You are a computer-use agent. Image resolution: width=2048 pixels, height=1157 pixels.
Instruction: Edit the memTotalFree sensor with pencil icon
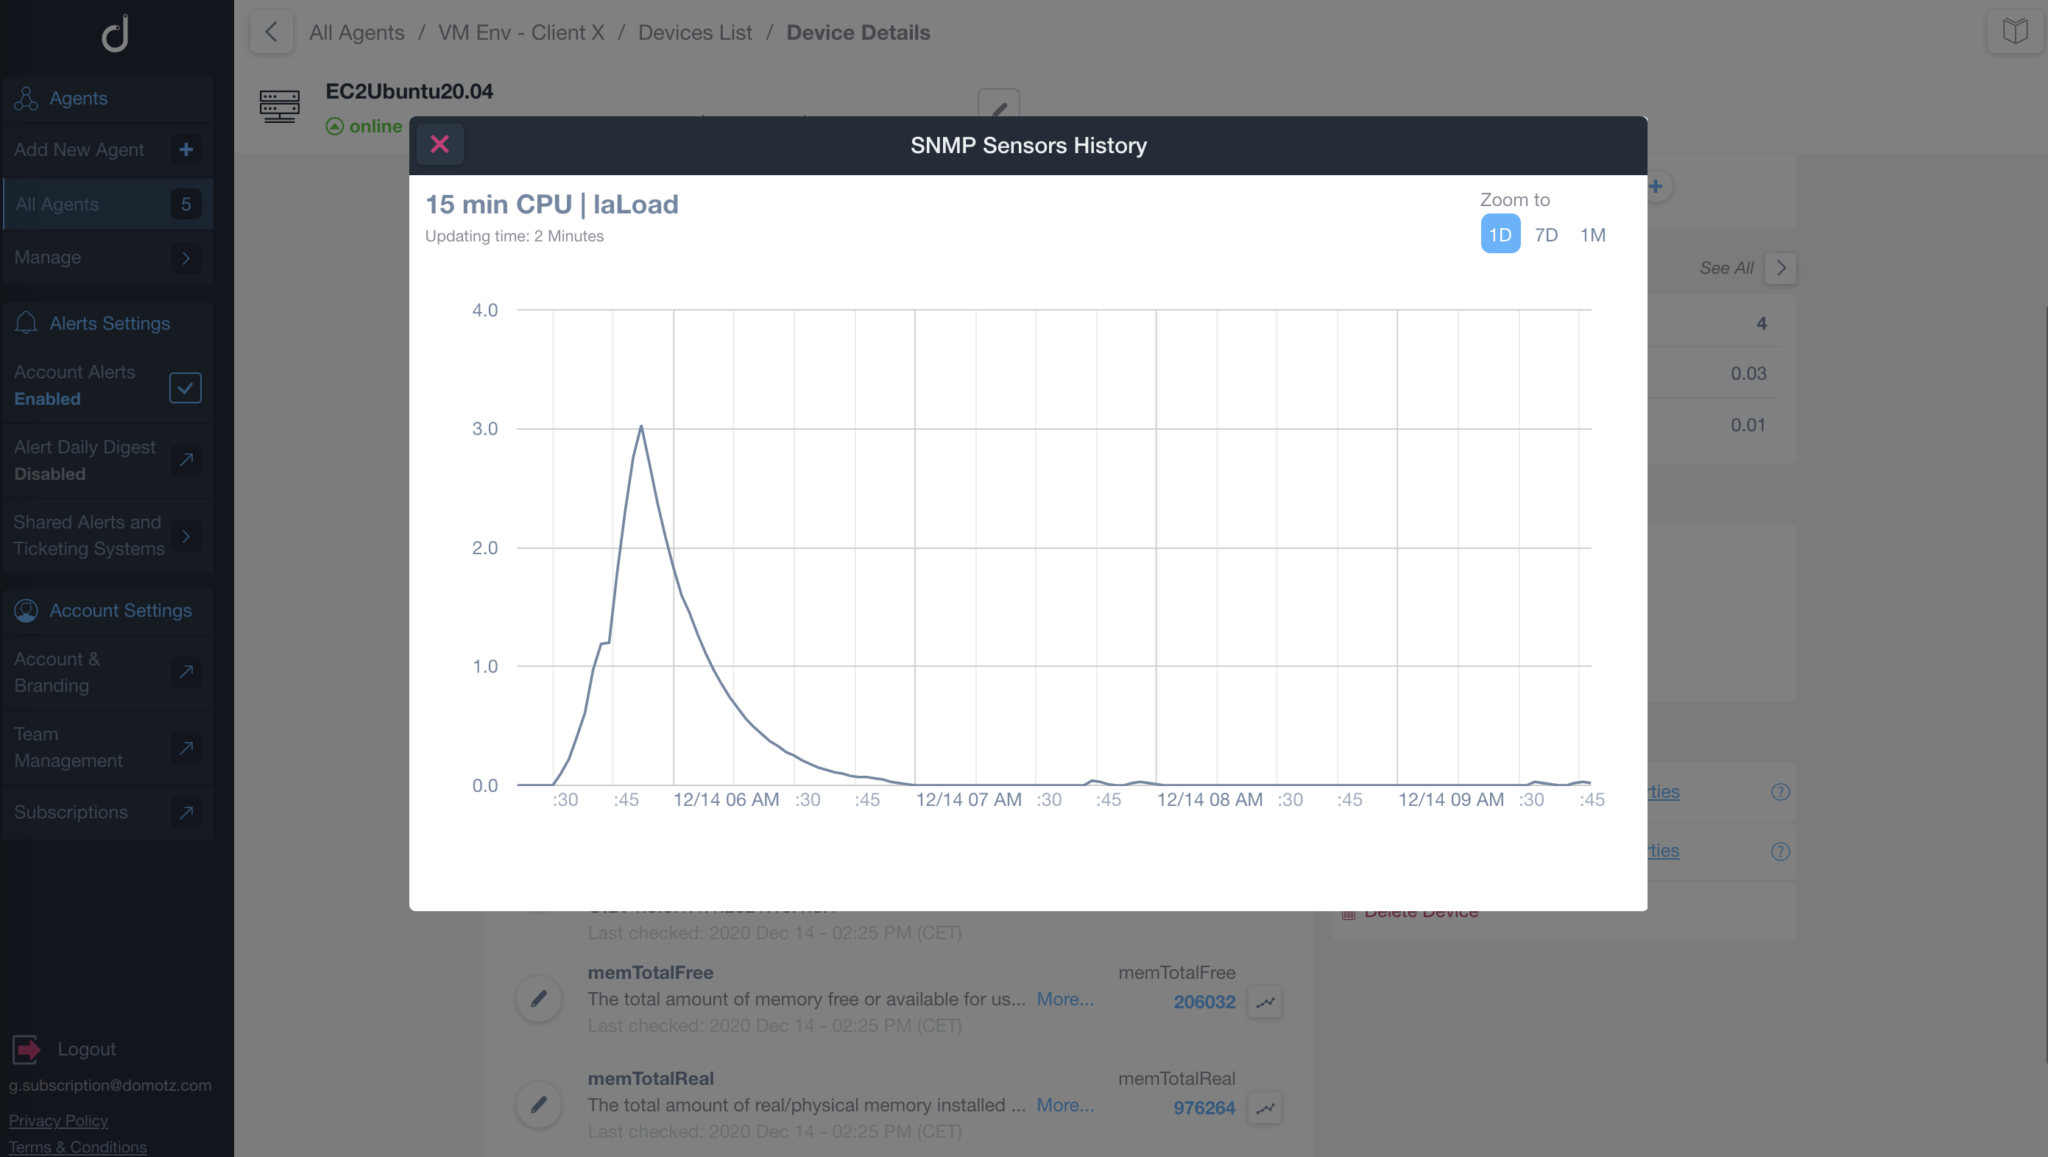[x=539, y=998]
